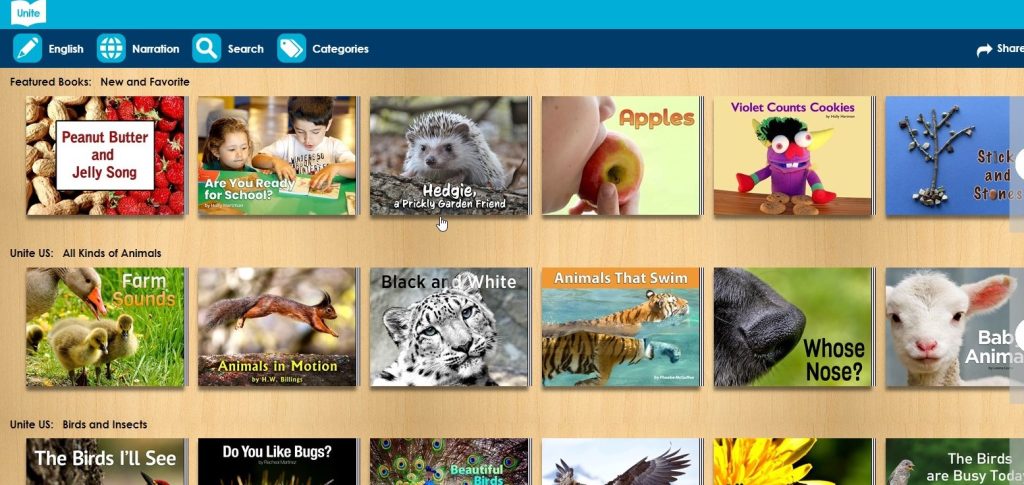Open the Farm Sounds book
The height and width of the screenshot is (485, 1024).
pyautogui.click(x=106, y=327)
